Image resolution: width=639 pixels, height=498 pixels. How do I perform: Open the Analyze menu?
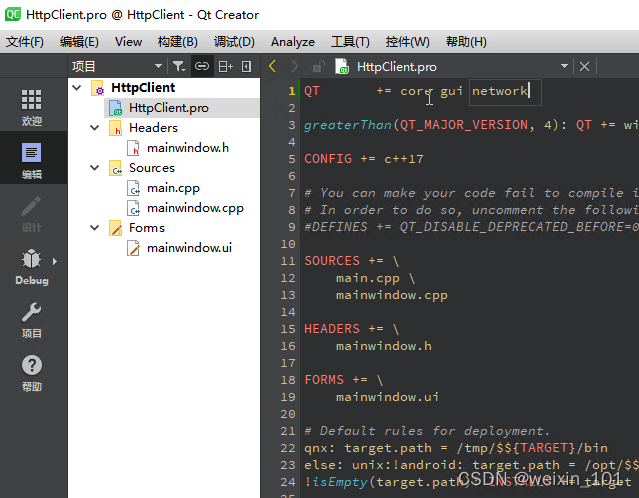pos(293,42)
